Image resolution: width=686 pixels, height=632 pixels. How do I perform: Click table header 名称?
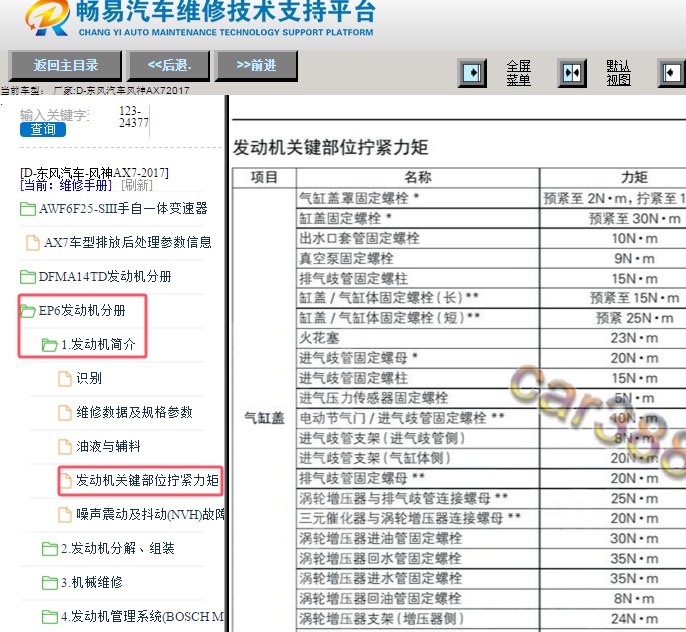pyautogui.click(x=418, y=177)
